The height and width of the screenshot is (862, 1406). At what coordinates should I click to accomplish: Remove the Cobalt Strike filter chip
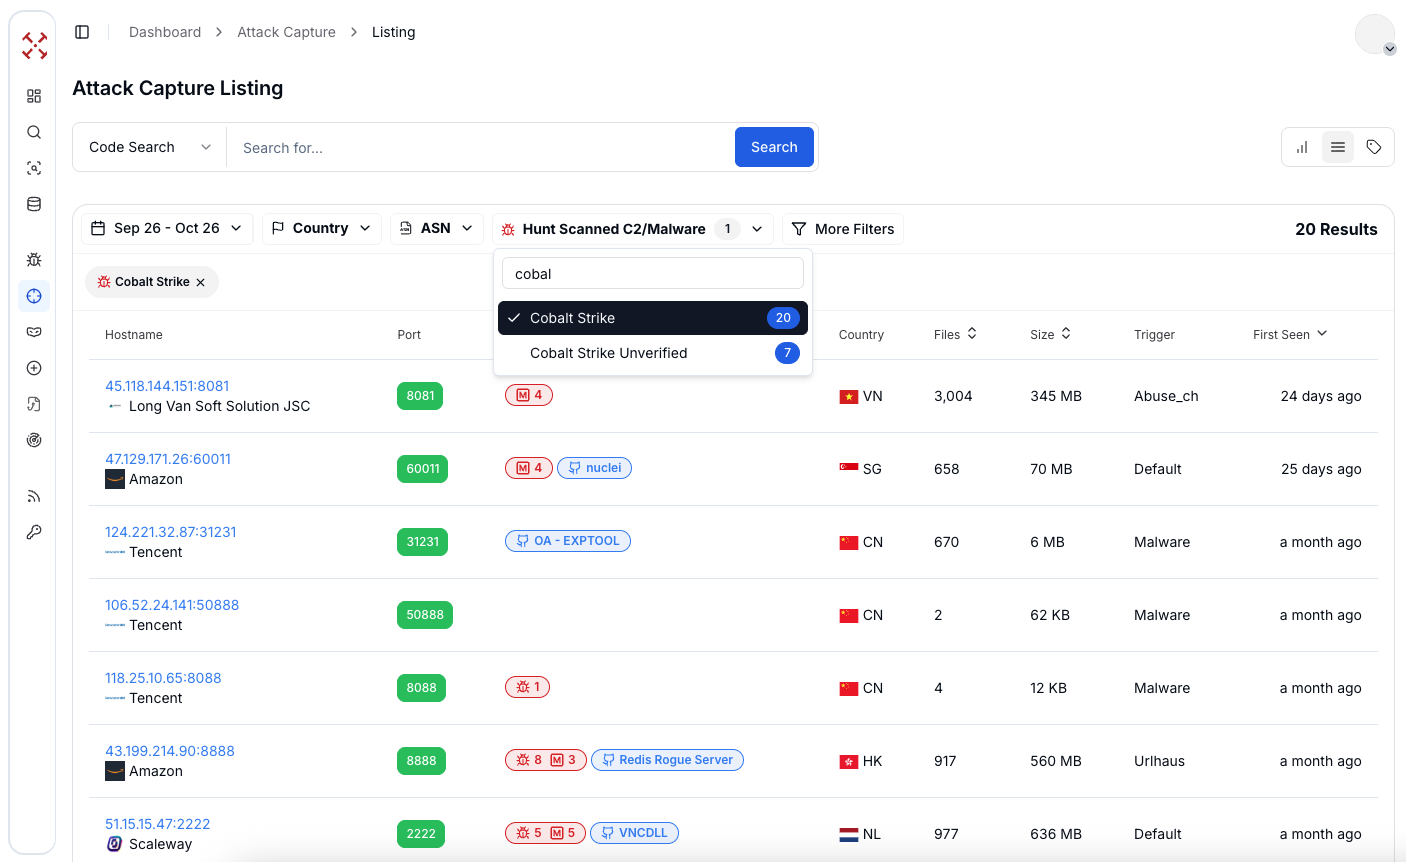(x=201, y=283)
